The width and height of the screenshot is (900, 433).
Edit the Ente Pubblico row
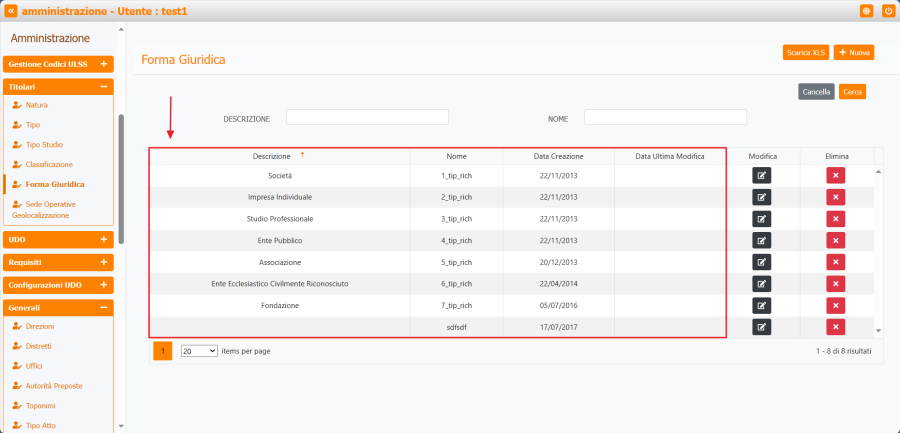[761, 241]
